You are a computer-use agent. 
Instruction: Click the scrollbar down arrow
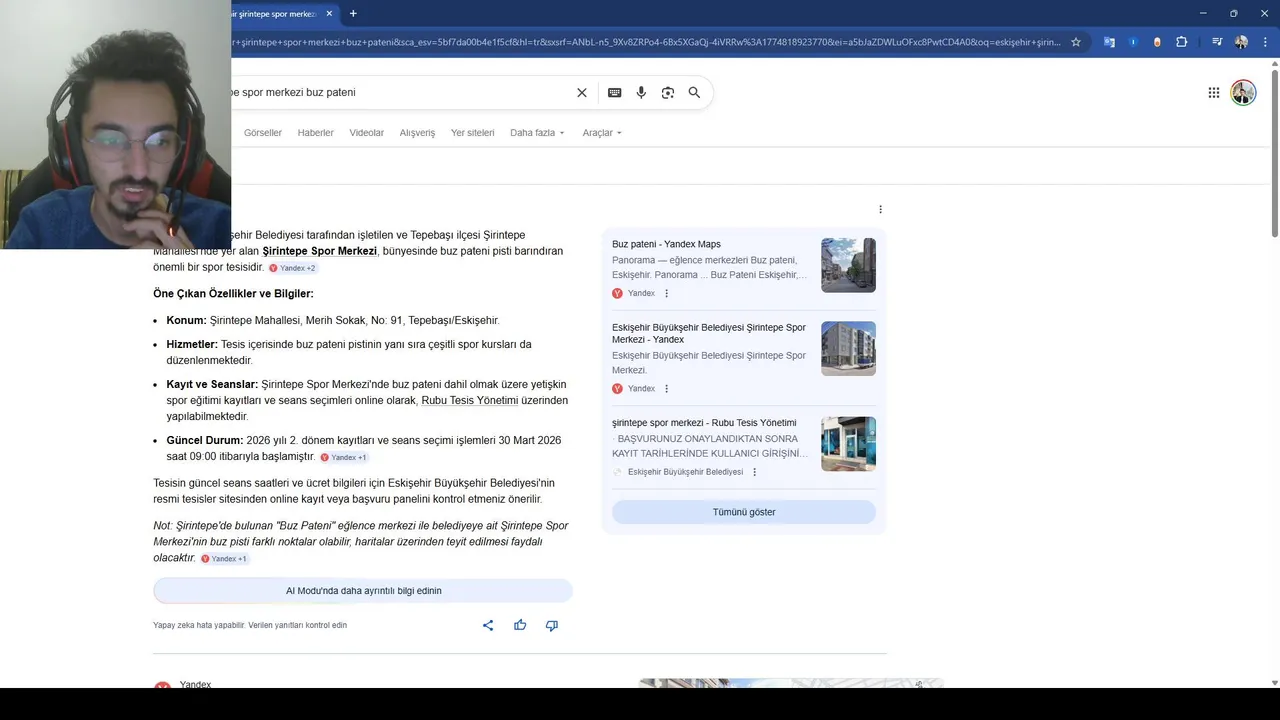point(1274,682)
